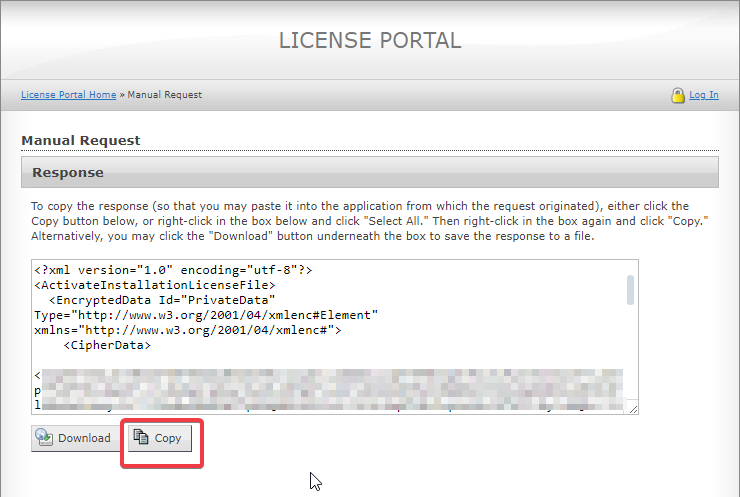The width and height of the screenshot is (740, 497).
Task: Click the padlock icon beside Log In
Action: click(x=677, y=95)
